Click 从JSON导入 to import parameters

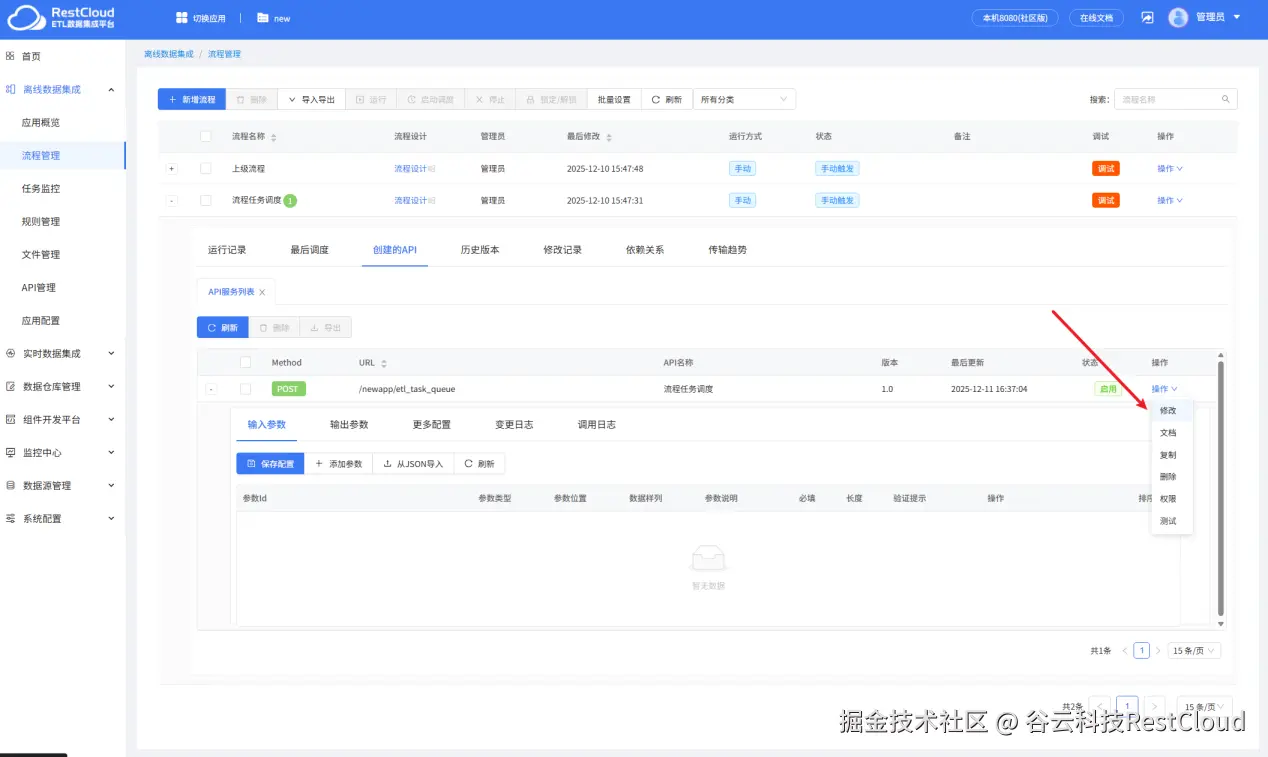(412, 463)
